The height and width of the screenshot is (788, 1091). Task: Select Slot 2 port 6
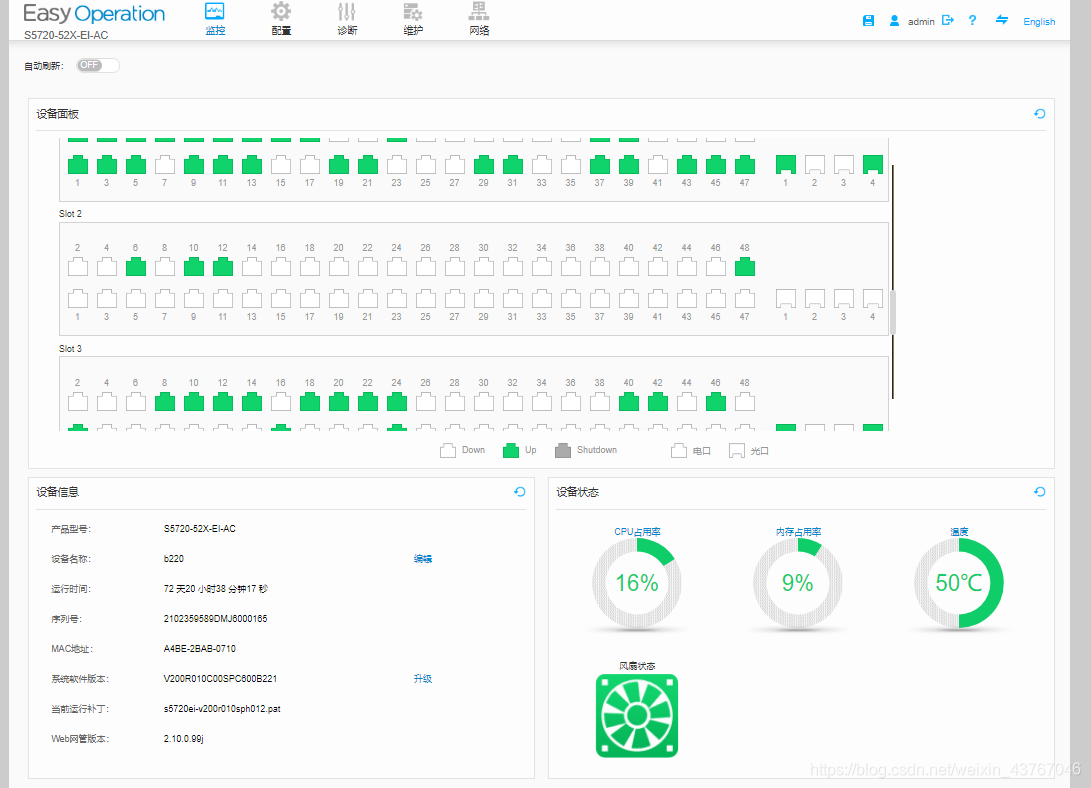136,266
